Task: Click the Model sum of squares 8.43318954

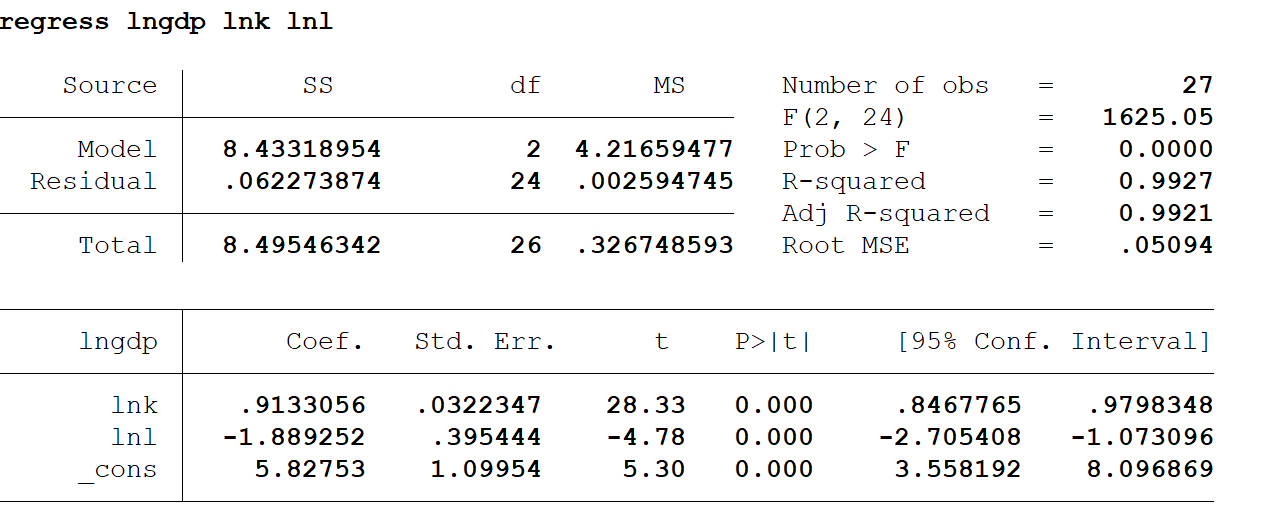Action: click(x=302, y=149)
